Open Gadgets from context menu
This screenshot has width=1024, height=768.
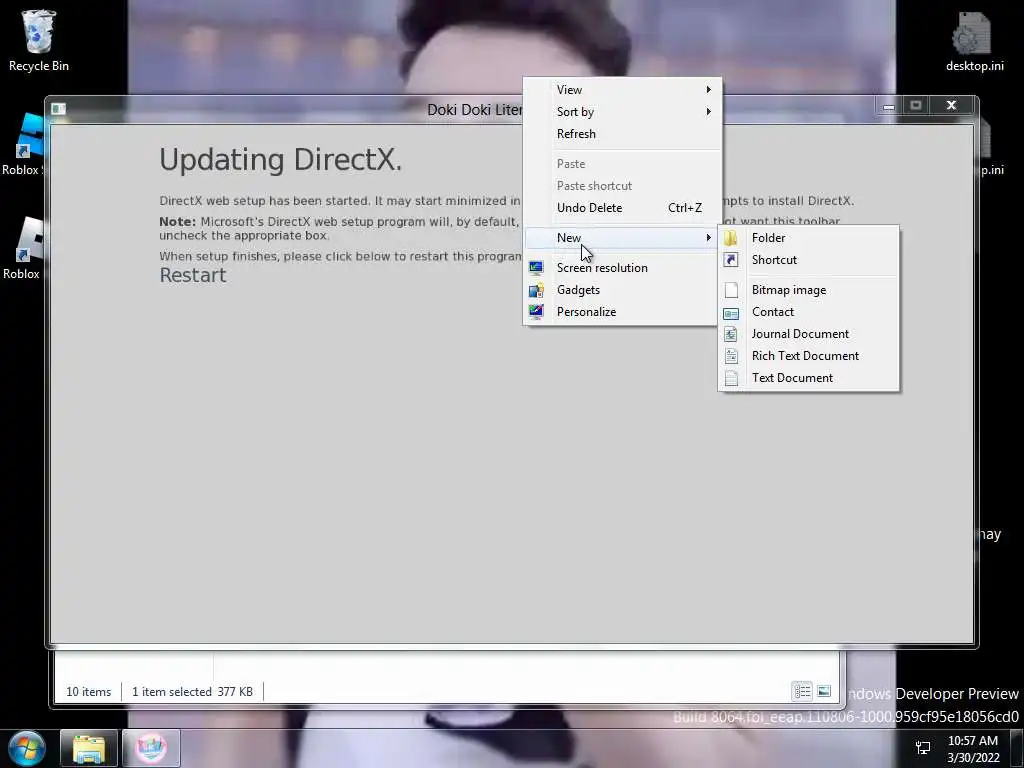pyautogui.click(x=622, y=290)
